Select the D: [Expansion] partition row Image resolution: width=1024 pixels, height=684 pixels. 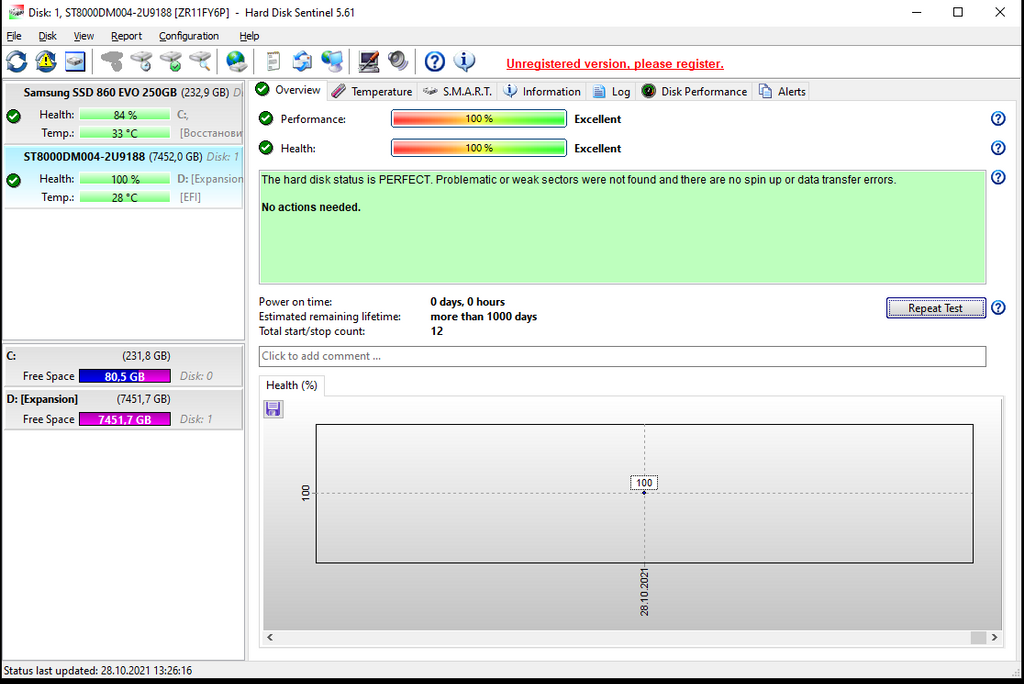click(x=123, y=409)
